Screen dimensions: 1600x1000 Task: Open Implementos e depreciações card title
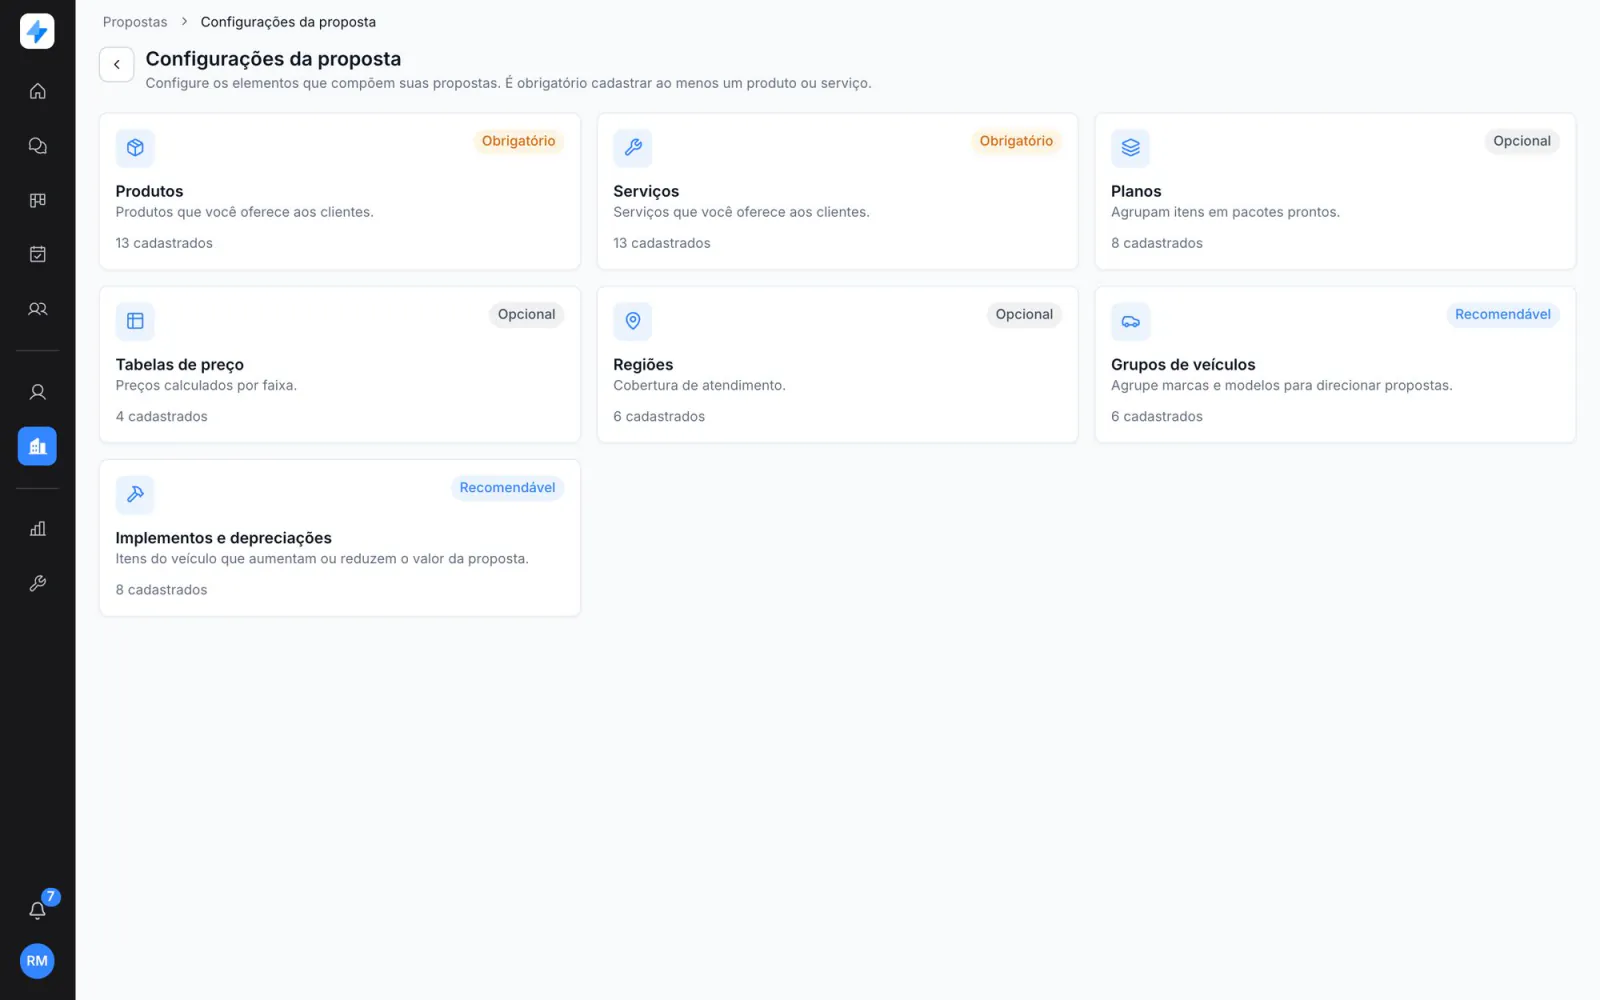223,538
